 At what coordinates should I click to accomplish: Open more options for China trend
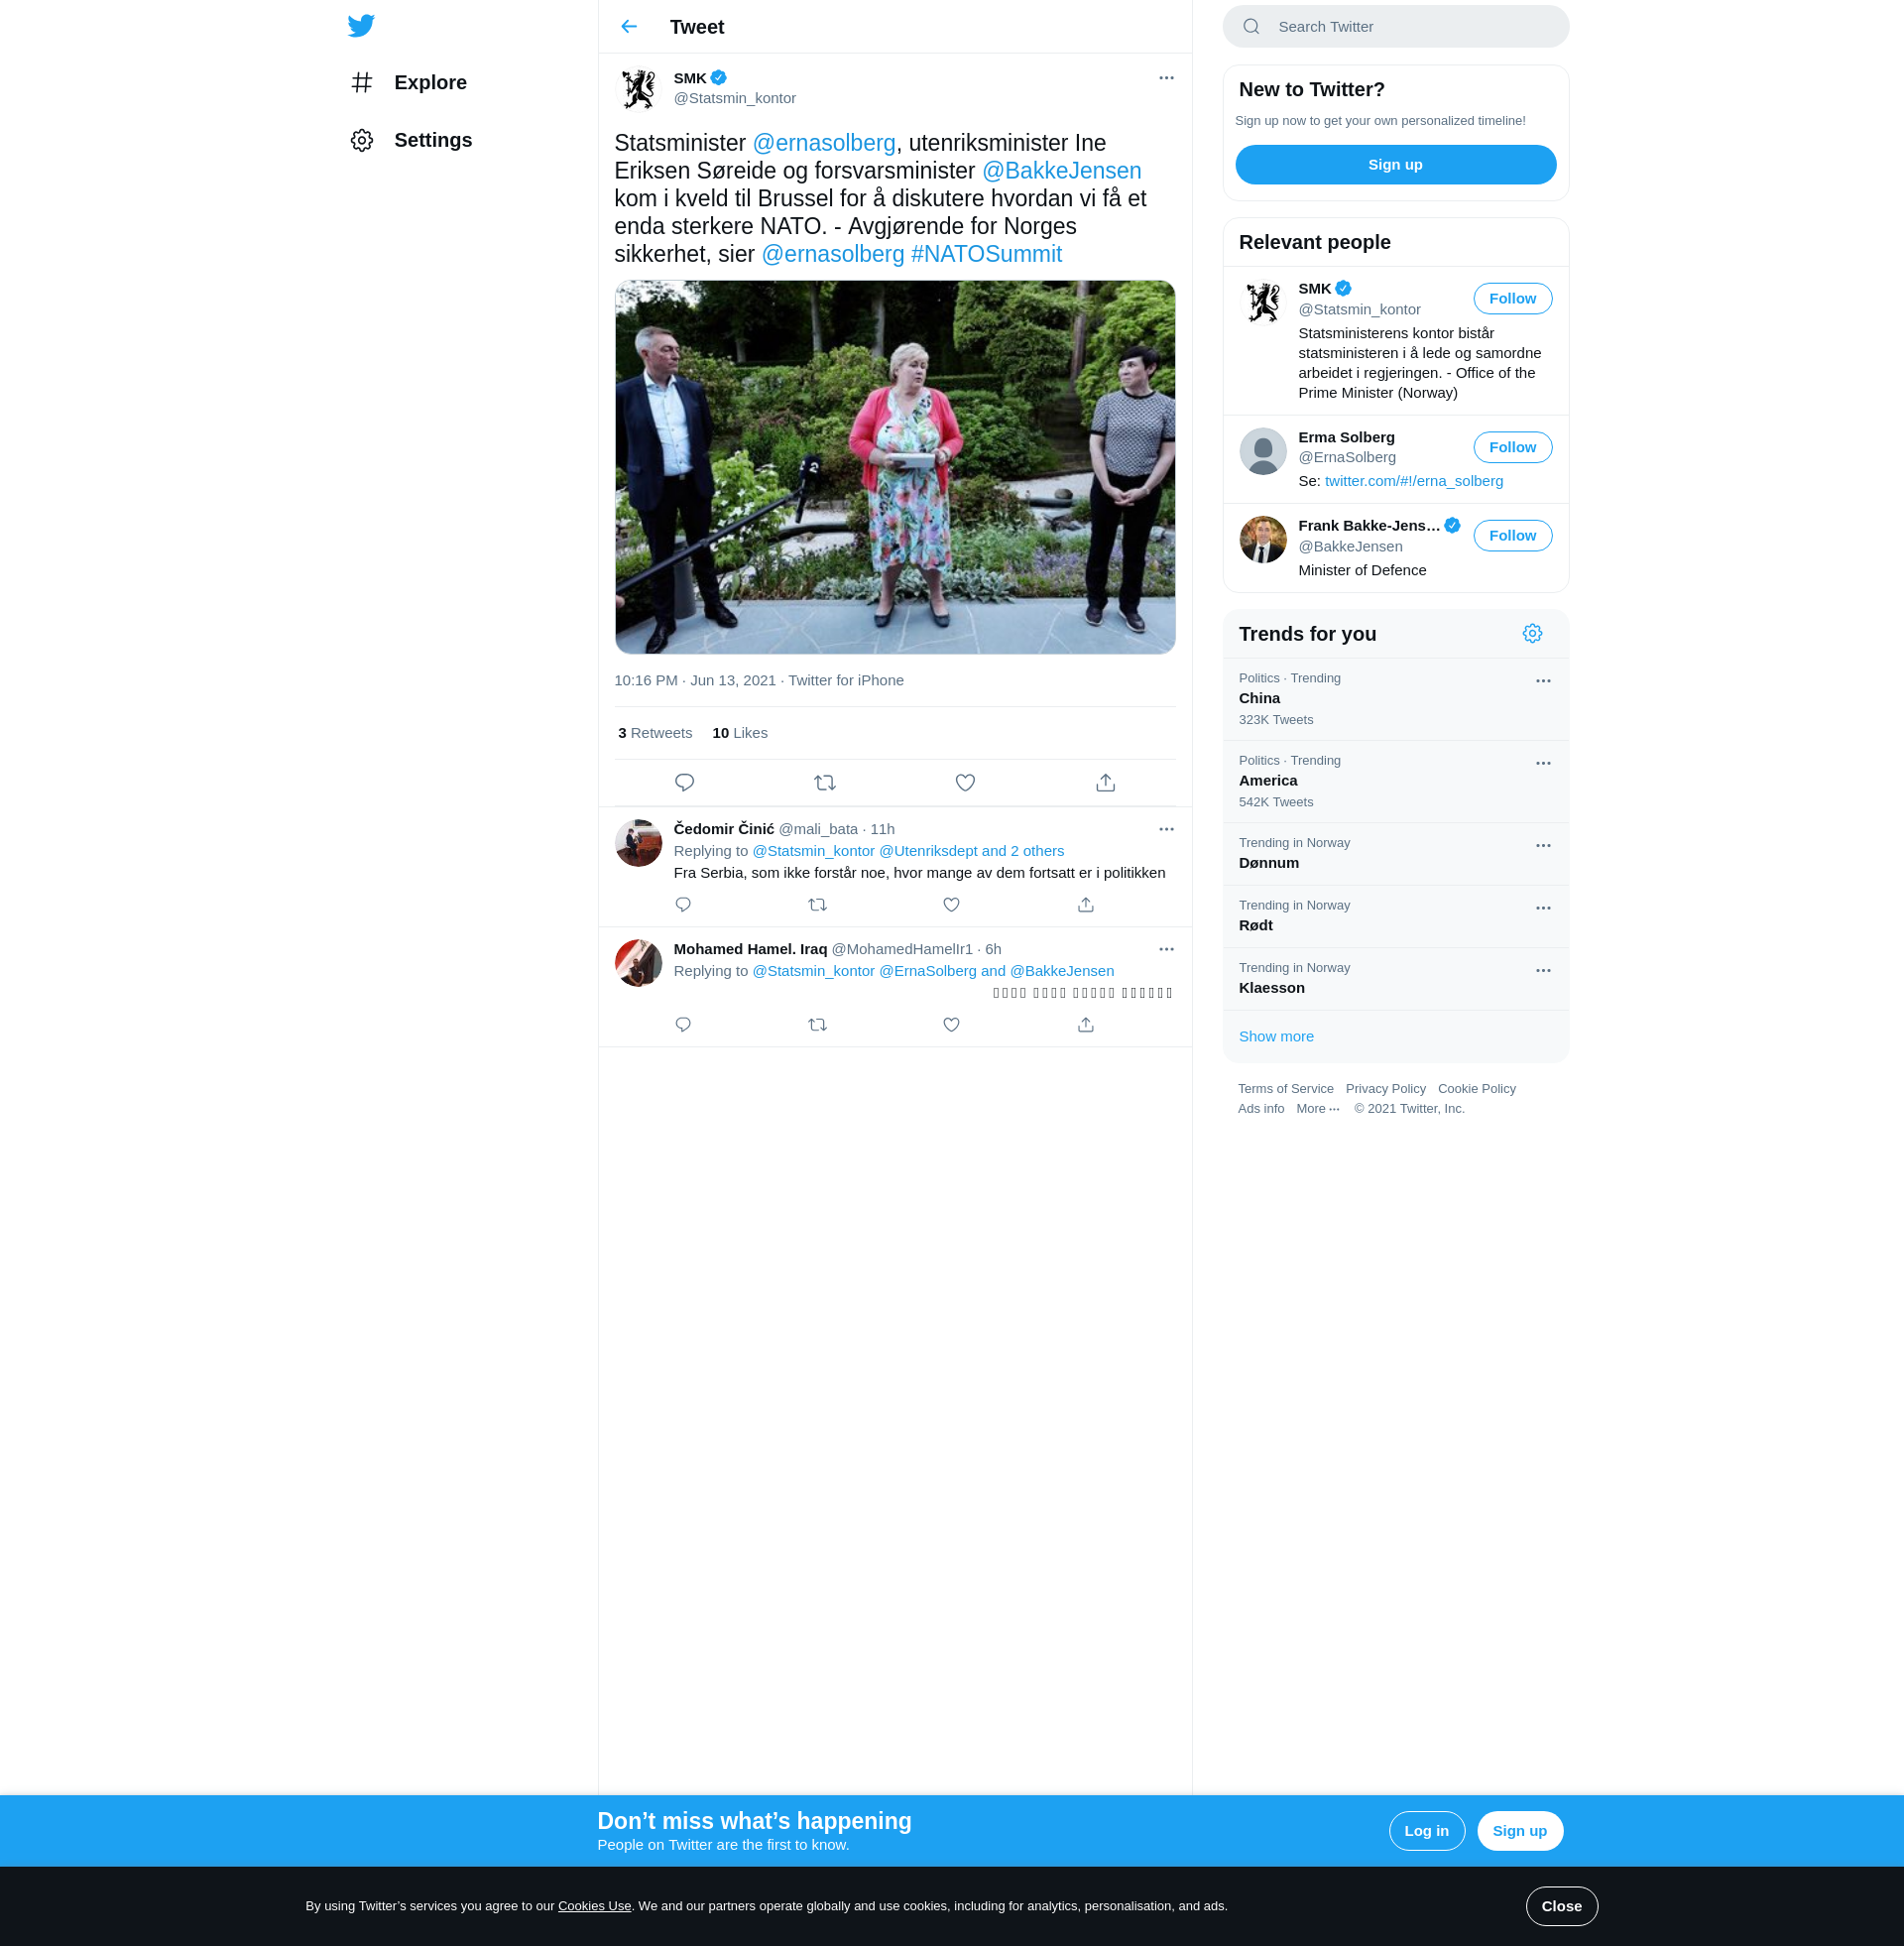point(1543,681)
